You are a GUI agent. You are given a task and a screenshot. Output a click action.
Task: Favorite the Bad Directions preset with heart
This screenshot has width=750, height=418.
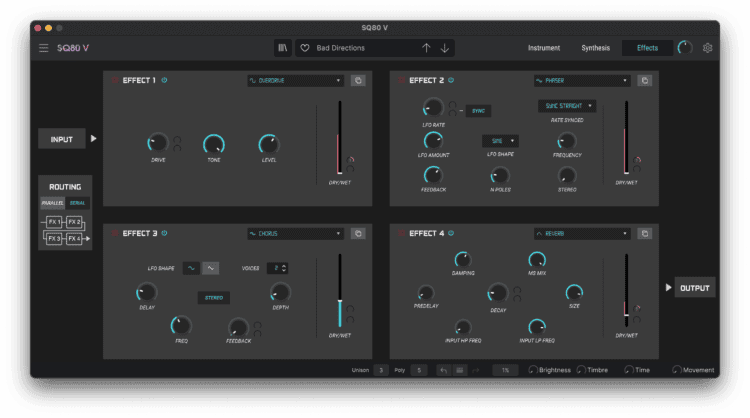[x=305, y=48]
